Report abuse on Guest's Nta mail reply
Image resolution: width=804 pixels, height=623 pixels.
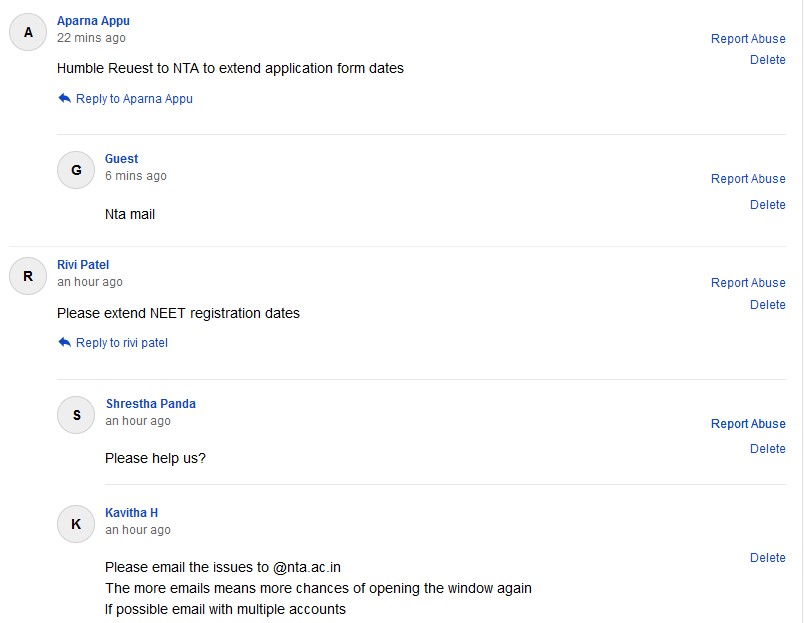748,179
